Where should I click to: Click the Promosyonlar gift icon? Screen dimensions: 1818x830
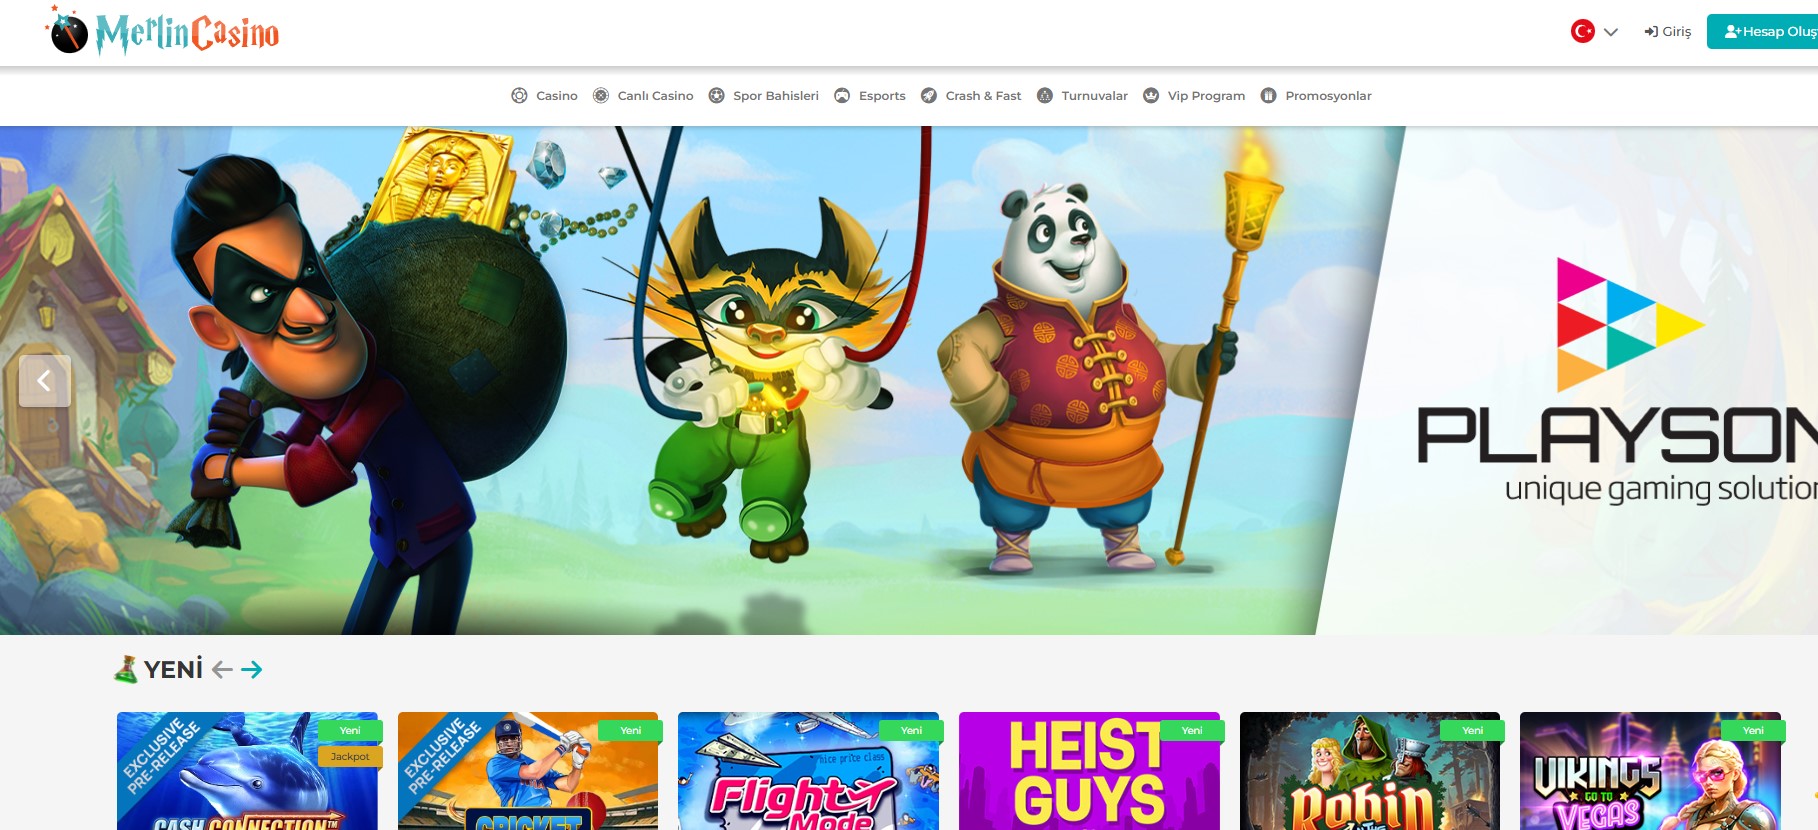pos(1268,96)
